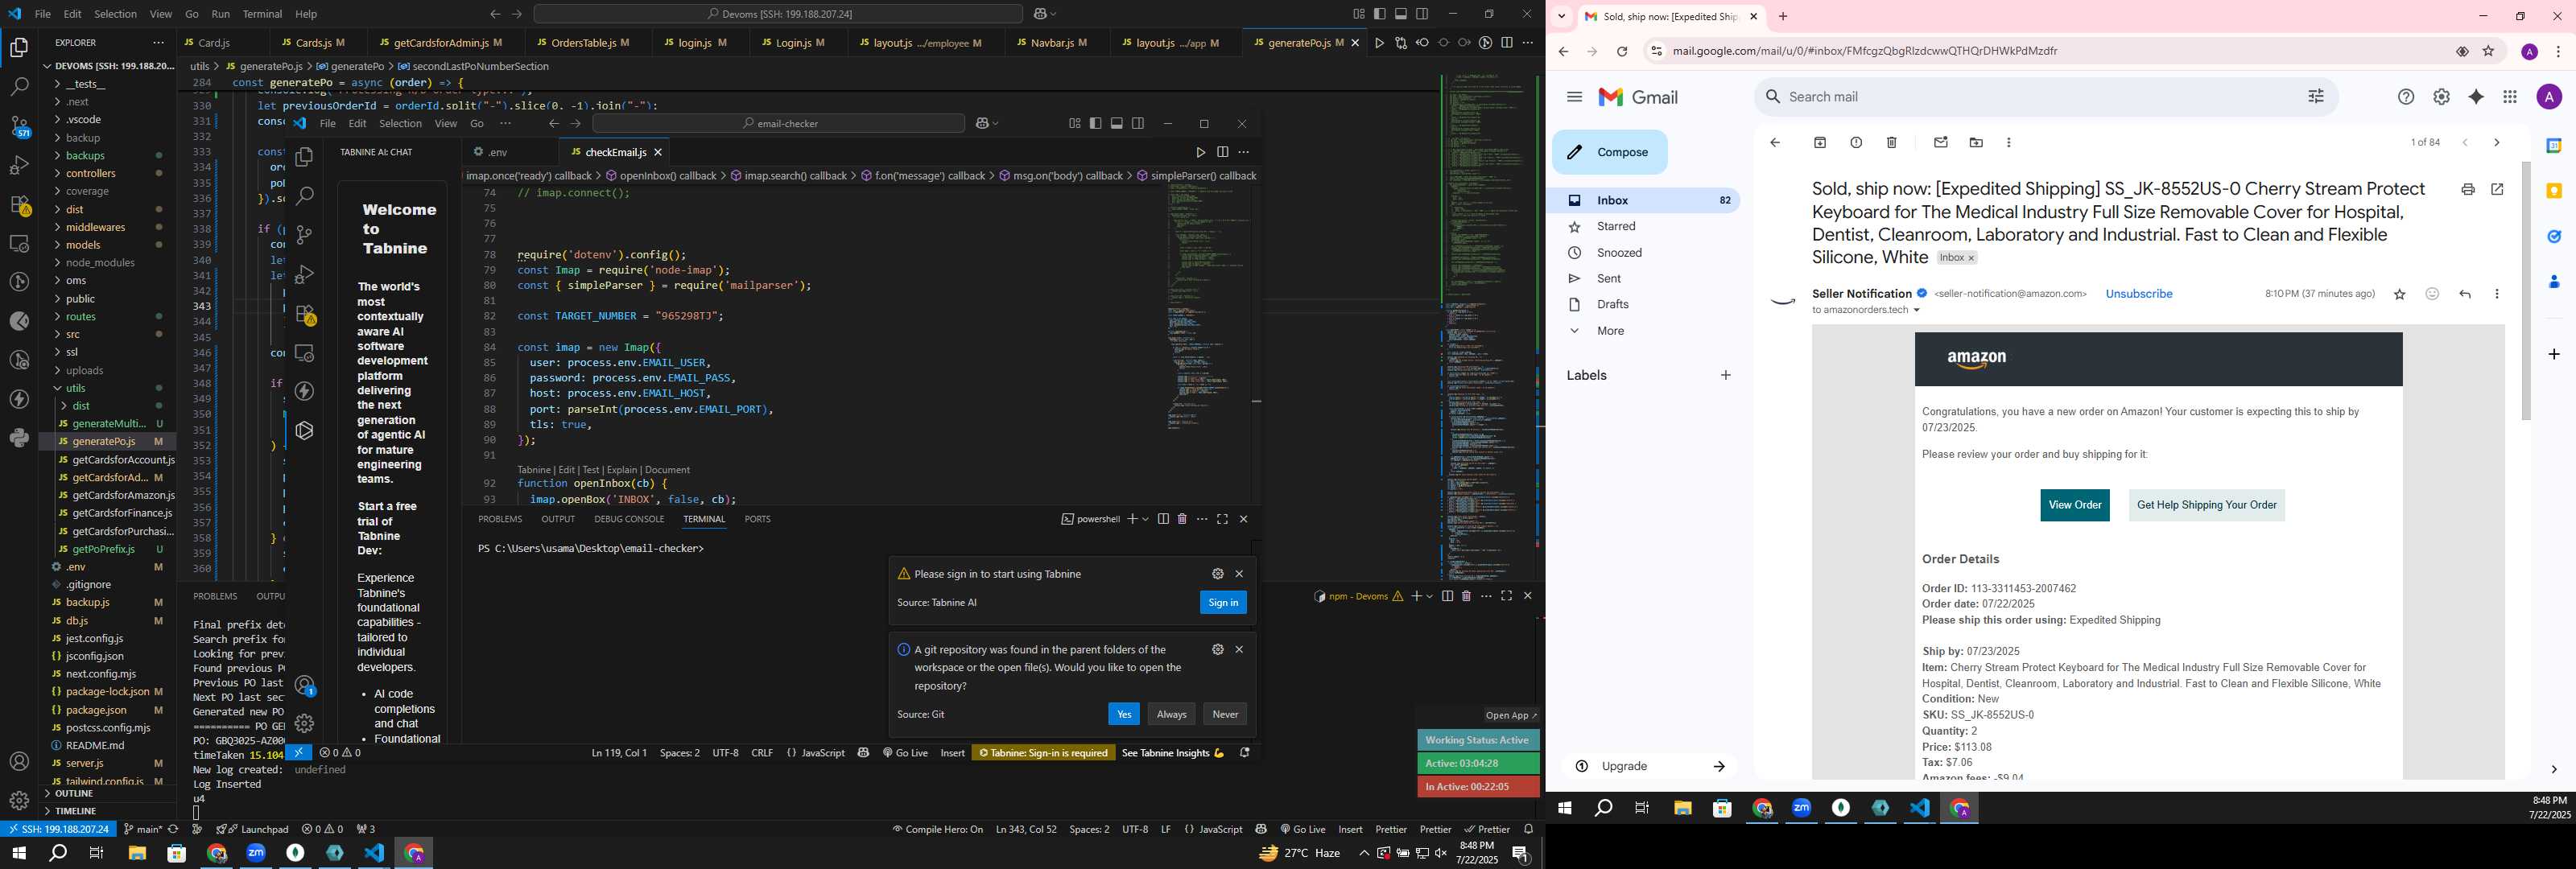Screen dimensions: 2576x869
Task: Print the Sold ship now email
Action: (2468, 190)
